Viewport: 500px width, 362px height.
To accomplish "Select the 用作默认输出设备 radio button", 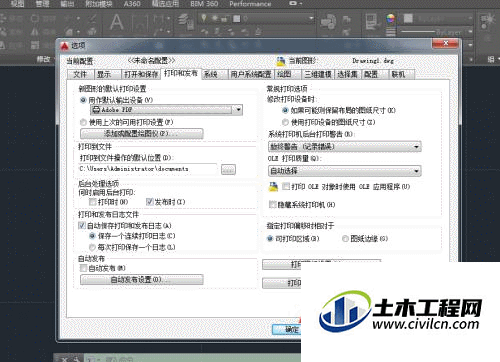I will (x=83, y=100).
